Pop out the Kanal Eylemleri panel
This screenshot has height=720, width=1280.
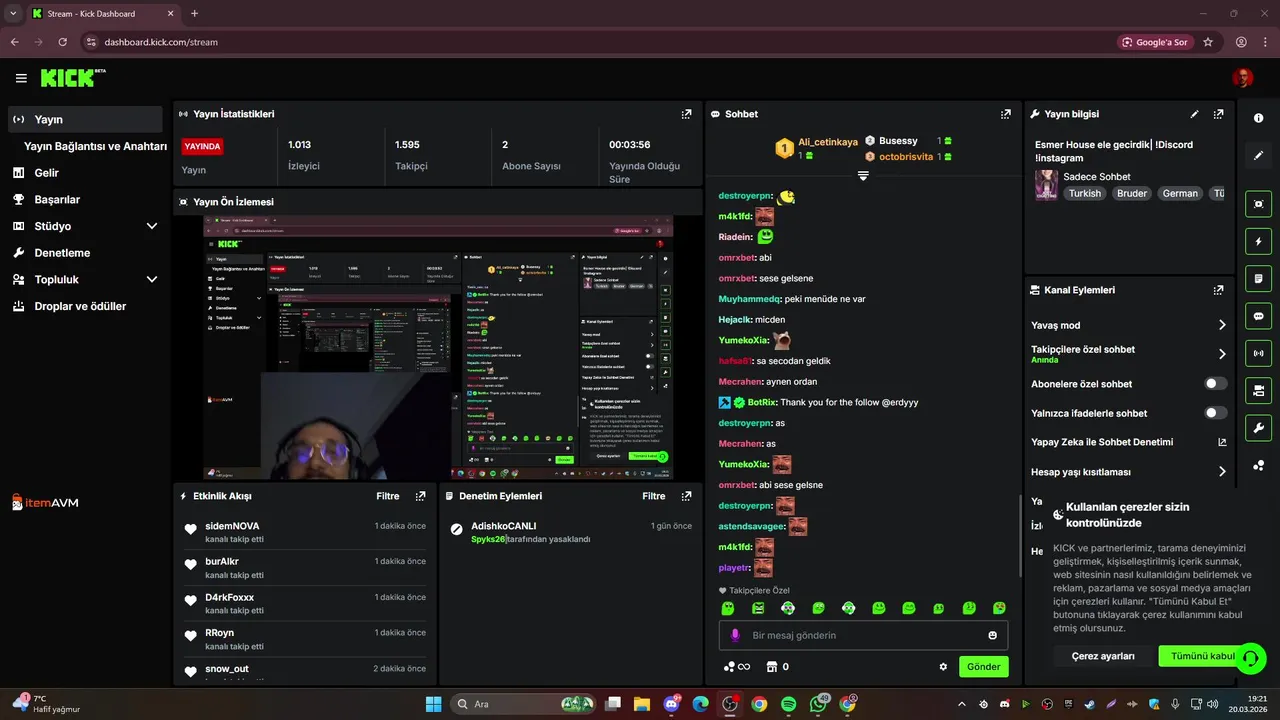tap(1218, 290)
